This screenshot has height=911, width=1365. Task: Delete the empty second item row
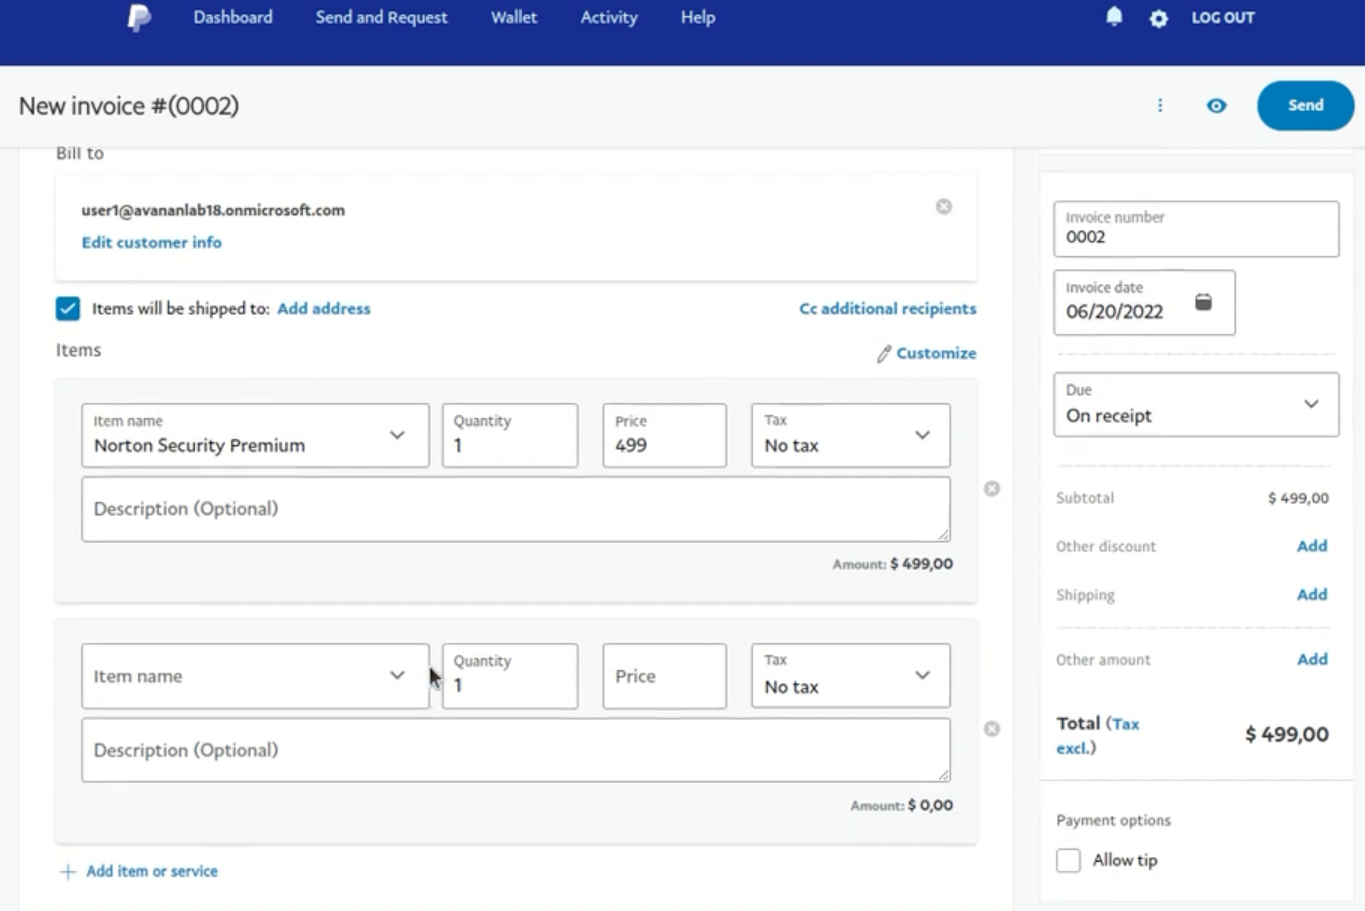tap(992, 729)
